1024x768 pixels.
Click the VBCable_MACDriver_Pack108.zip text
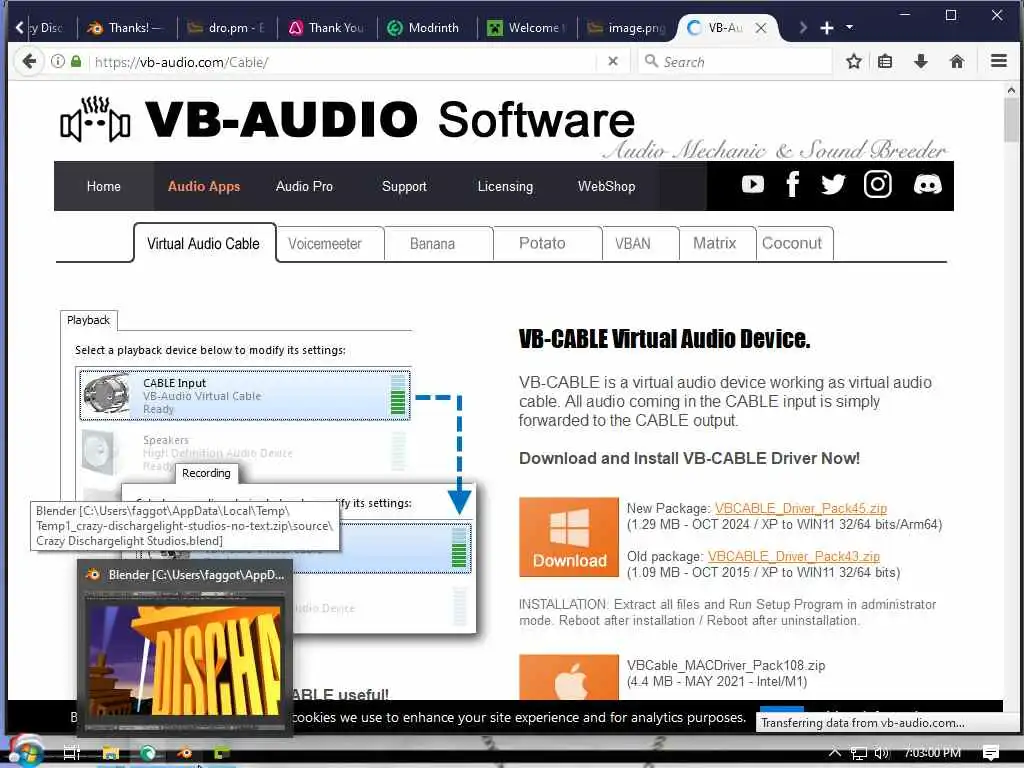coord(726,665)
